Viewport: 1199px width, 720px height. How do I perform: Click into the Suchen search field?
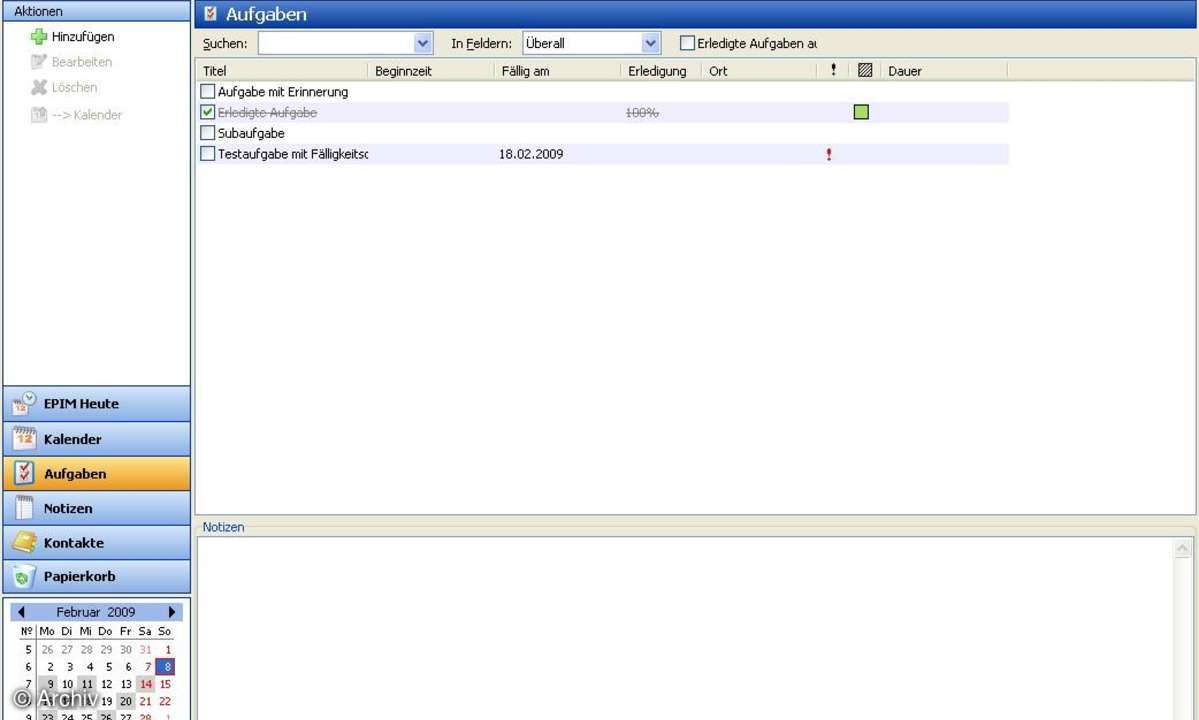(x=336, y=44)
